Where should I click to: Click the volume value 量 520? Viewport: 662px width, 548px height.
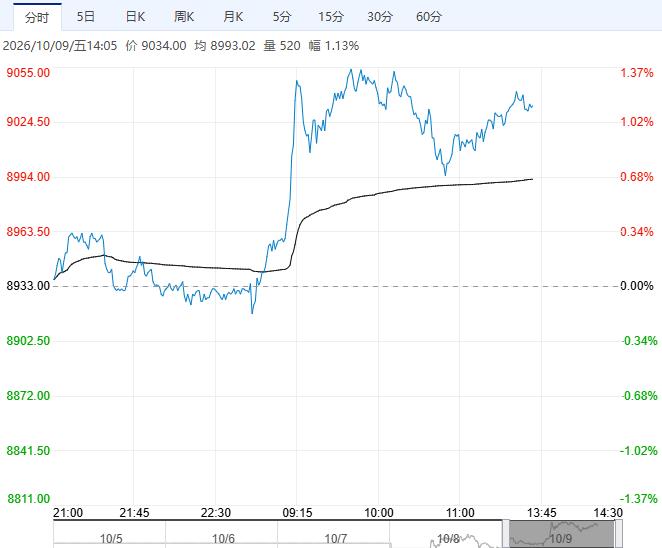click(282, 46)
